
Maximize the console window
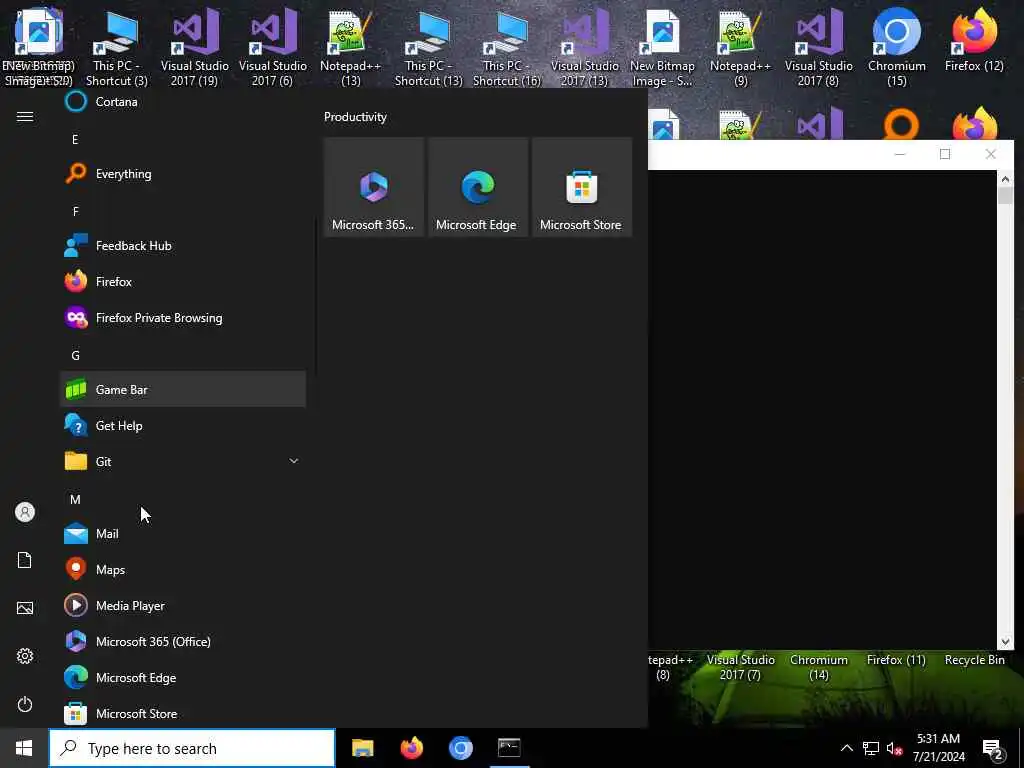pos(944,154)
